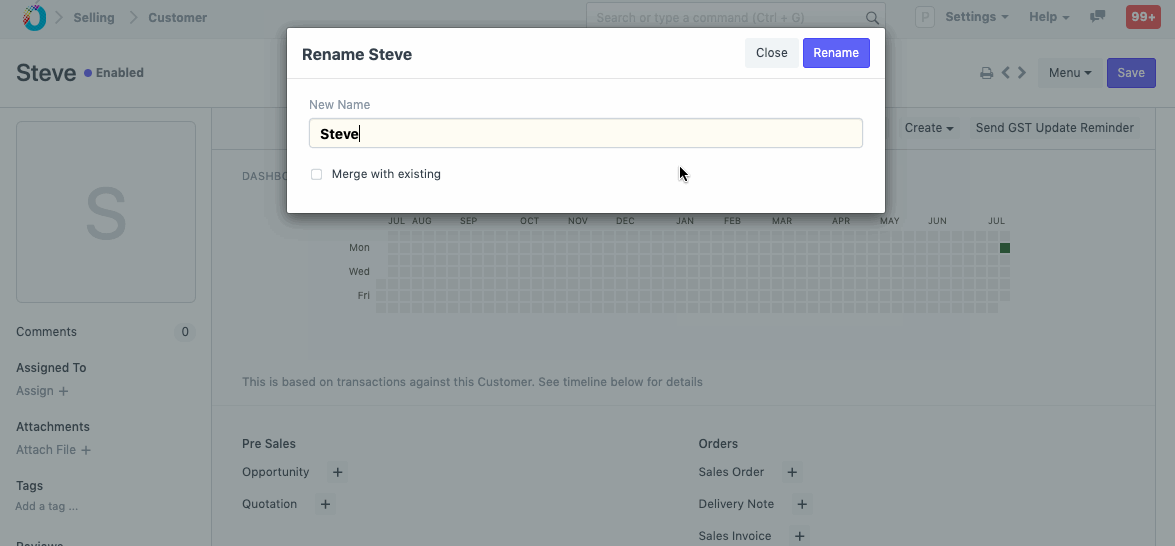Open the Sales Order link
Screen dimensions: 1175x546
[x=731, y=472]
